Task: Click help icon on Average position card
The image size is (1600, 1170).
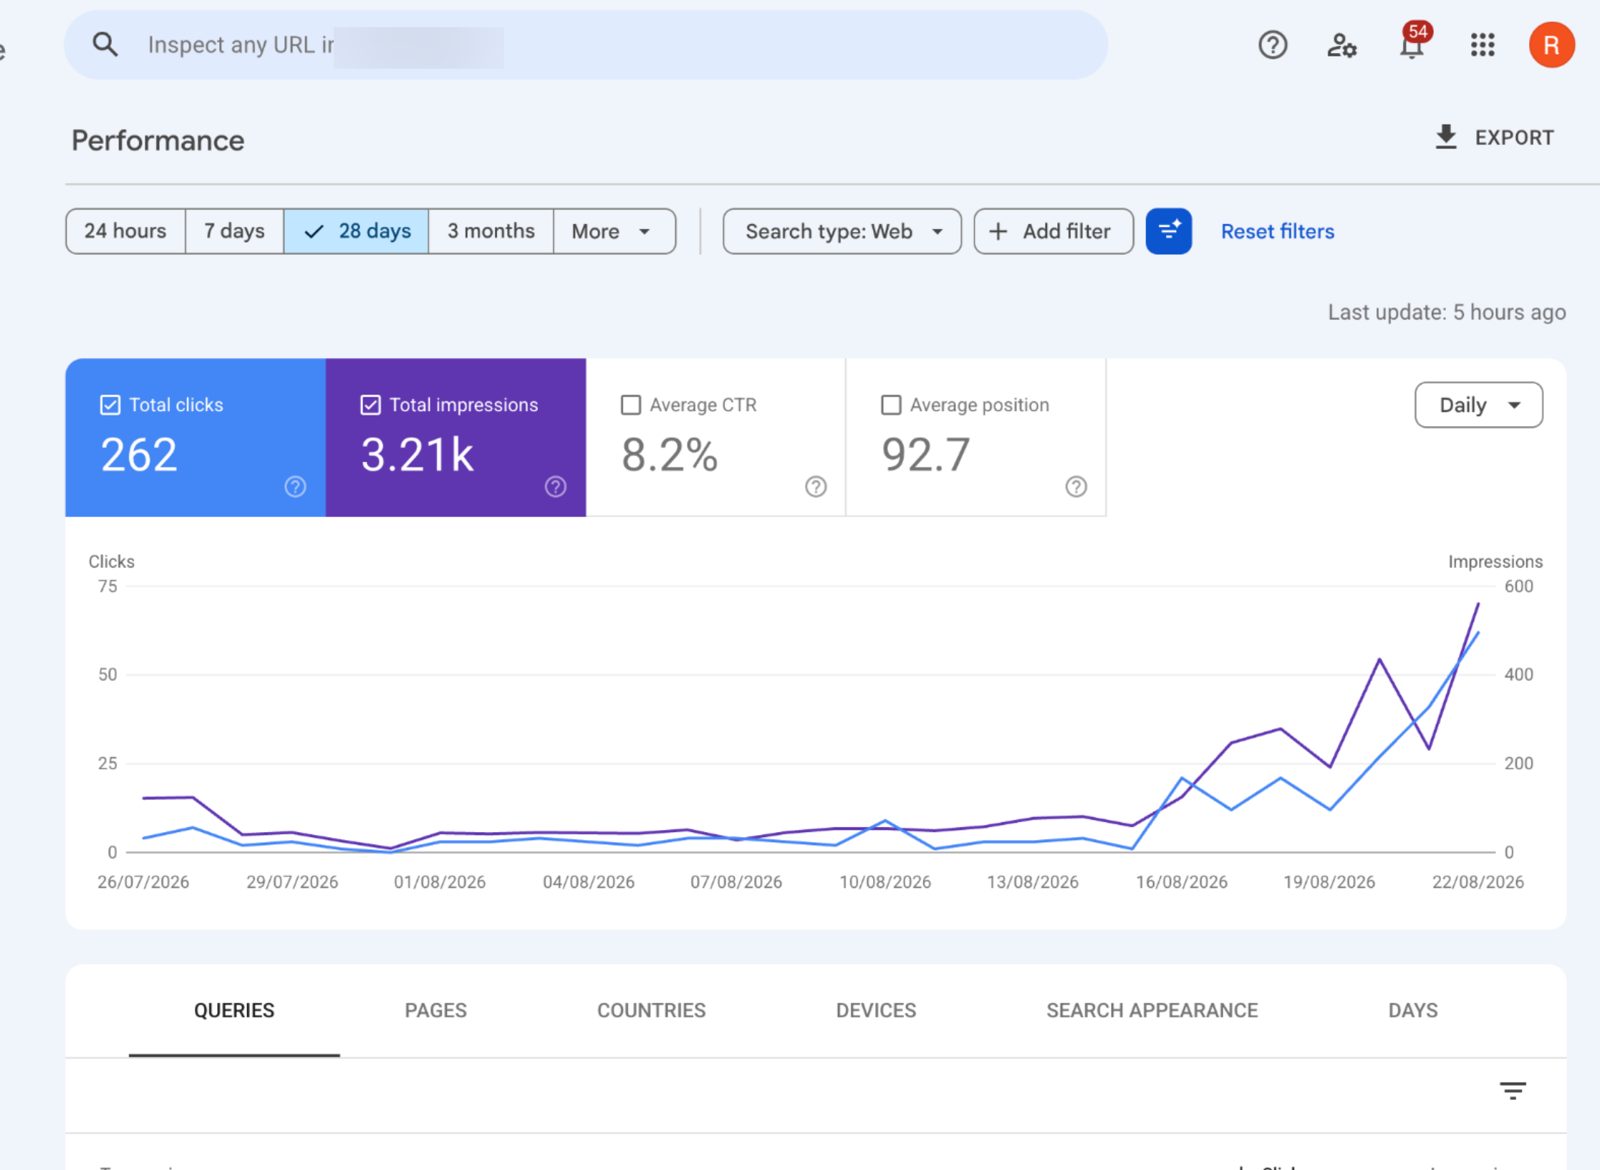Action: [x=1076, y=487]
